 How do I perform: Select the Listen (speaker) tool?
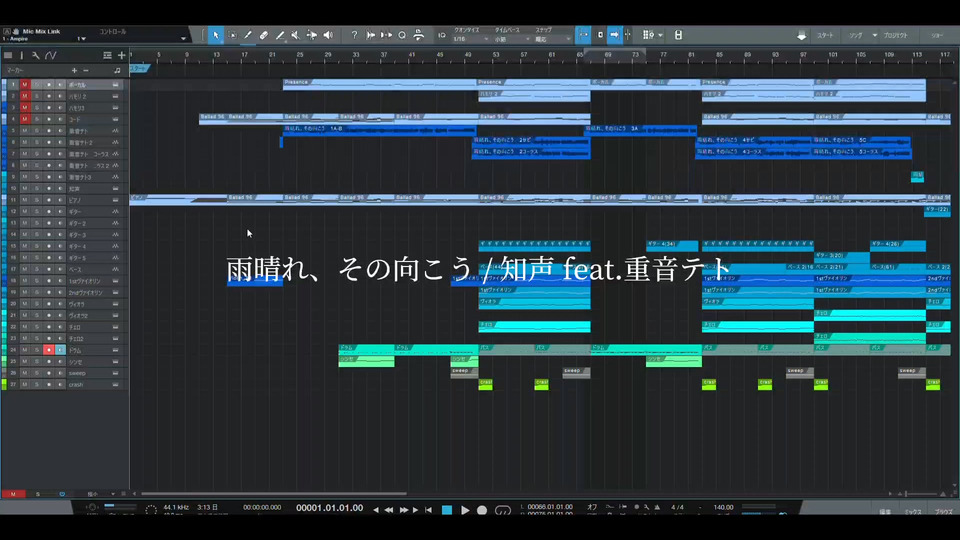click(328, 35)
